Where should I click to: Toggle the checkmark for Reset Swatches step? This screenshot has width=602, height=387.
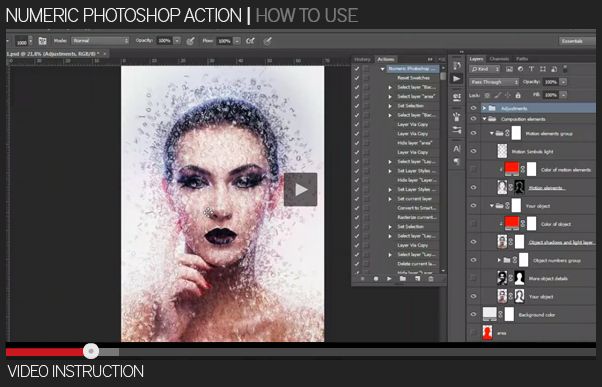click(357, 78)
